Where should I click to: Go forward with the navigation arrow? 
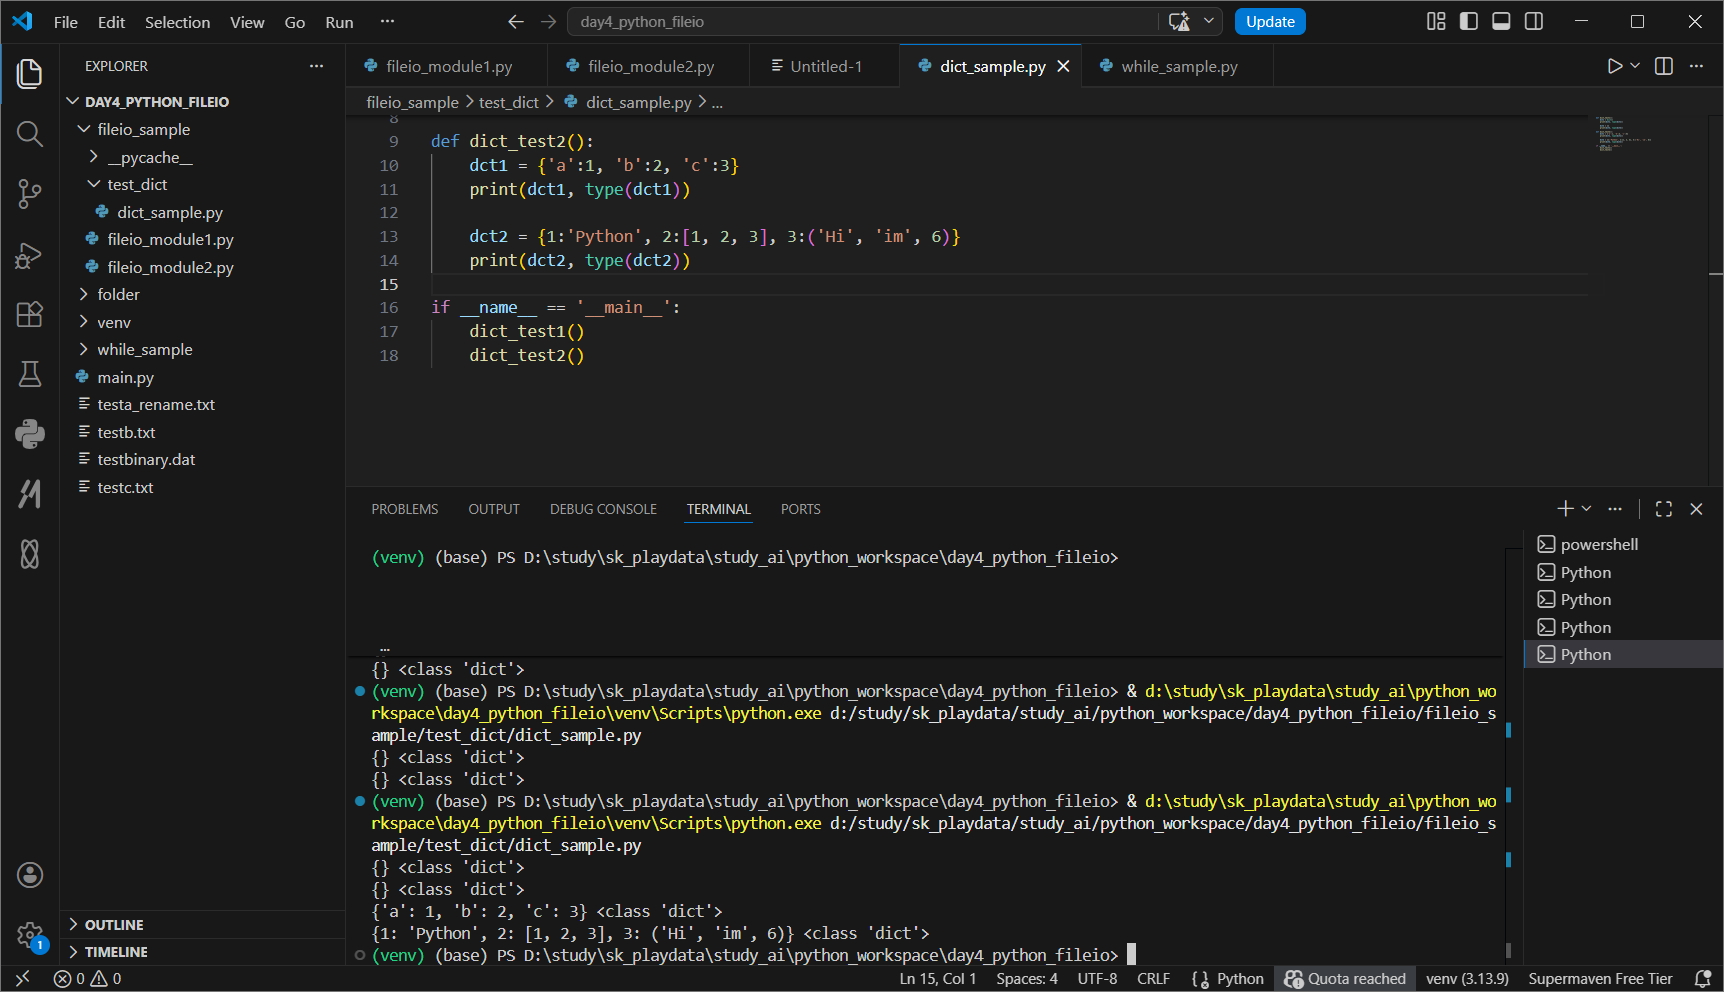pos(548,21)
